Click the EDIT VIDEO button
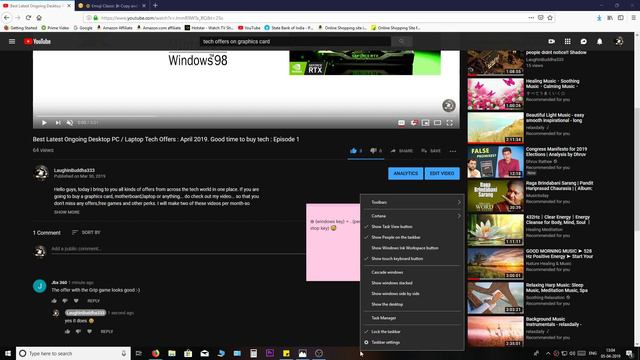This screenshot has width=640, height=360. click(442, 173)
